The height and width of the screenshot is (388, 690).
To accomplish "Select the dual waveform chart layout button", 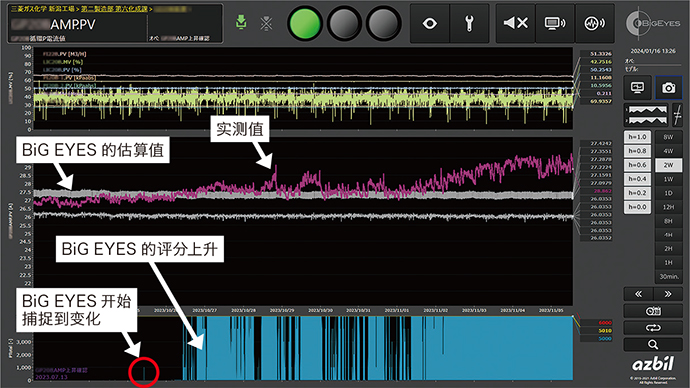I will coord(646,115).
